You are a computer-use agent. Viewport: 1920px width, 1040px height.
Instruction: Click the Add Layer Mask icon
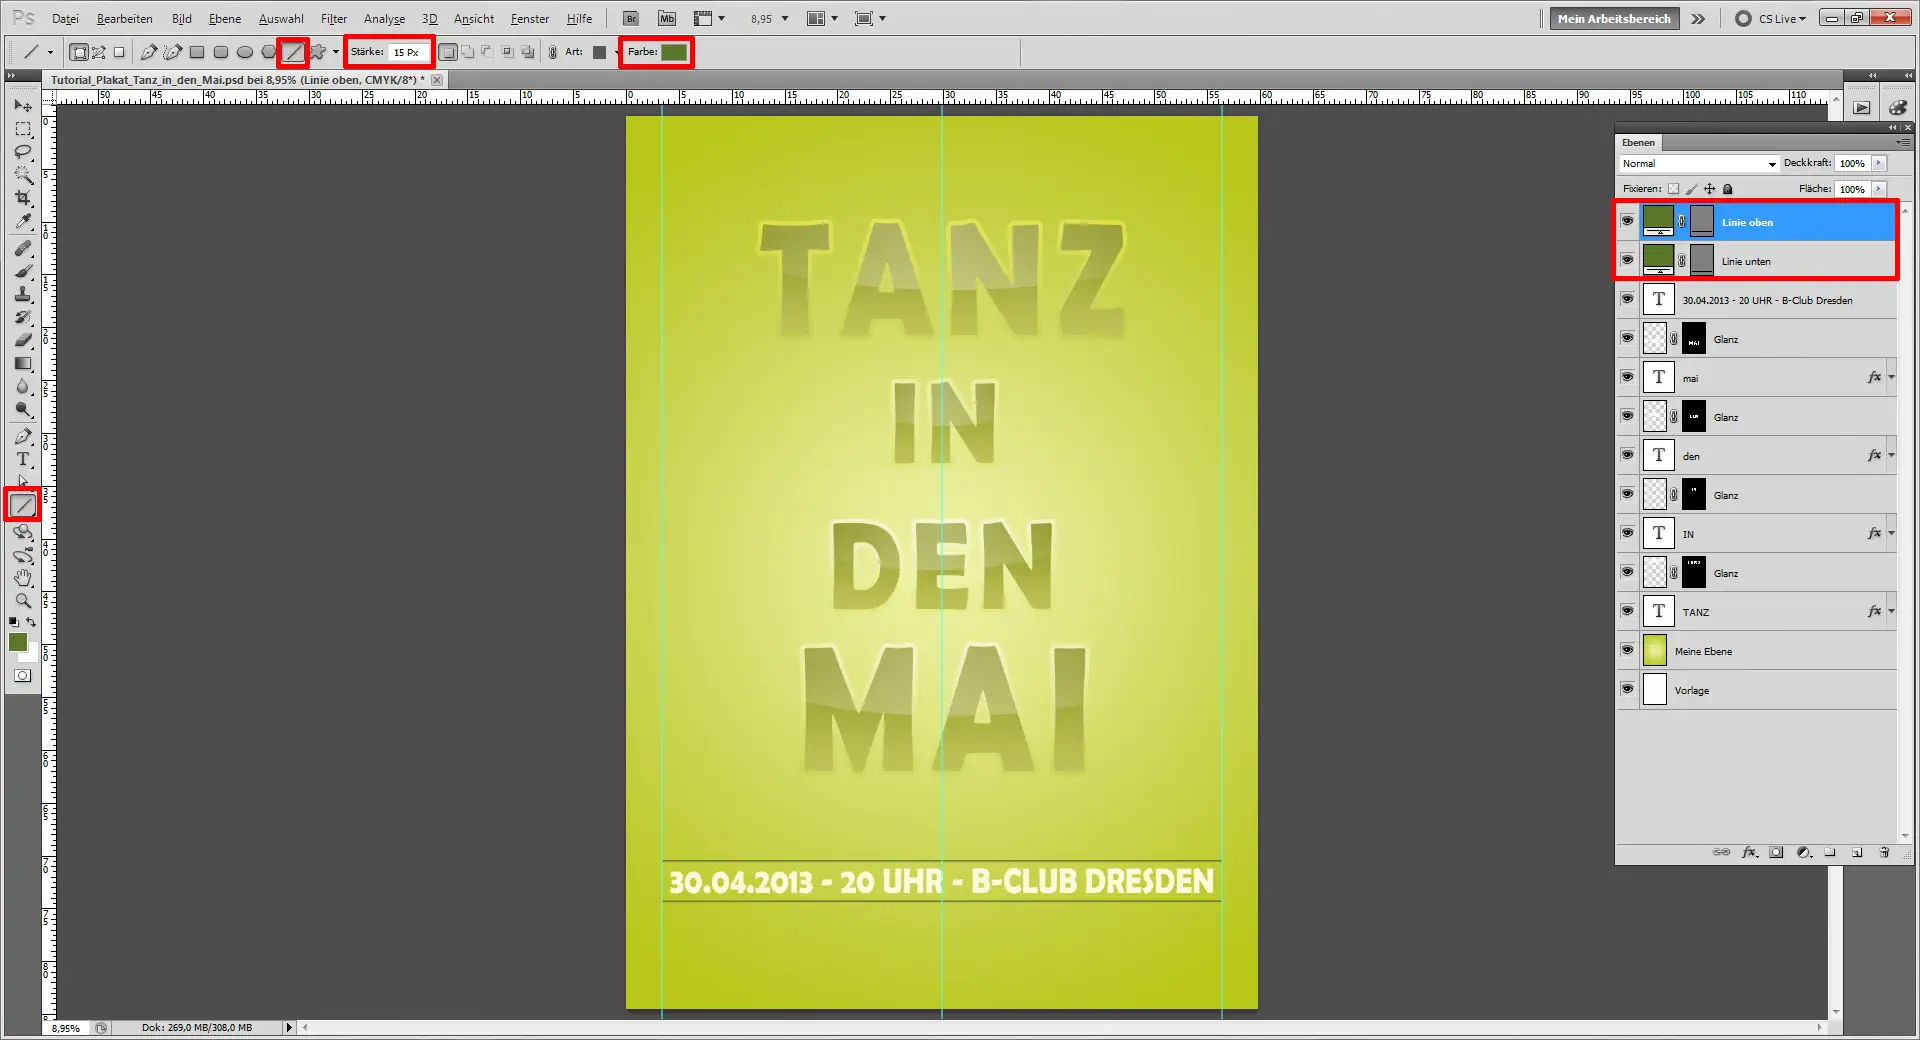pos(1776,852)
